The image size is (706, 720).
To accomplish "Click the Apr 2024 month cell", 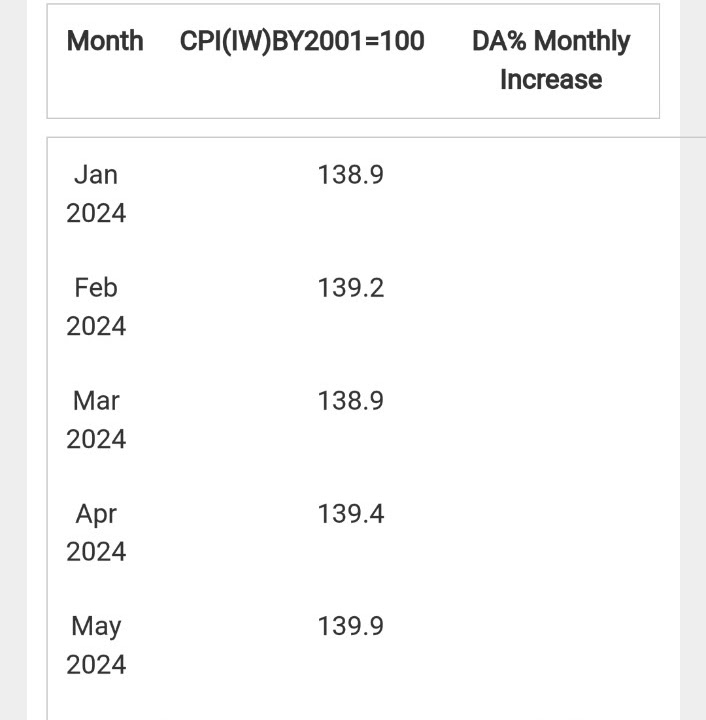I will tap(96, 533).
